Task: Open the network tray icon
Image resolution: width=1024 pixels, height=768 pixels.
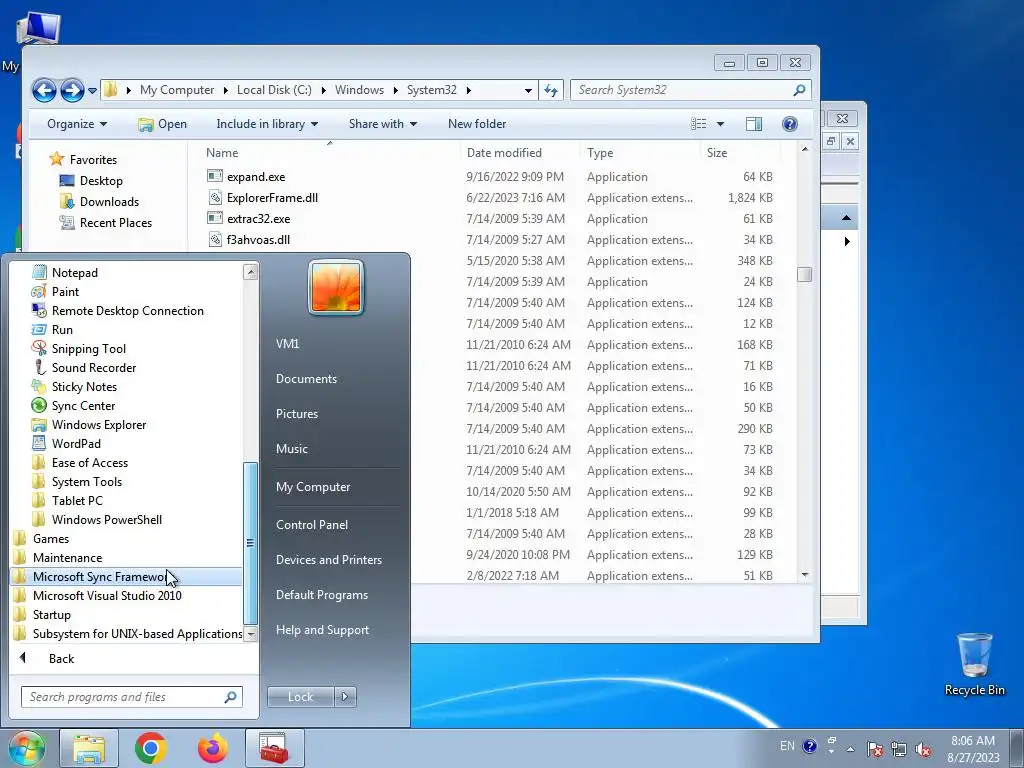Action: (899, 750)
